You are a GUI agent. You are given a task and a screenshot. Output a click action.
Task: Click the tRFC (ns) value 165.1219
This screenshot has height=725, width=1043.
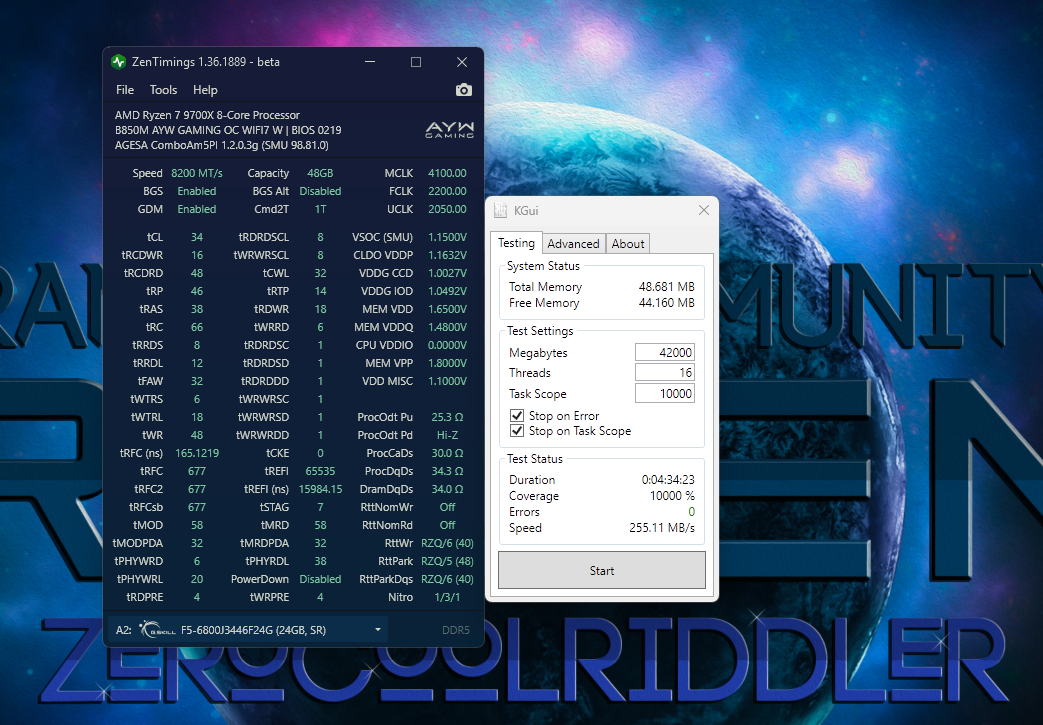click(x=197, y=453)
